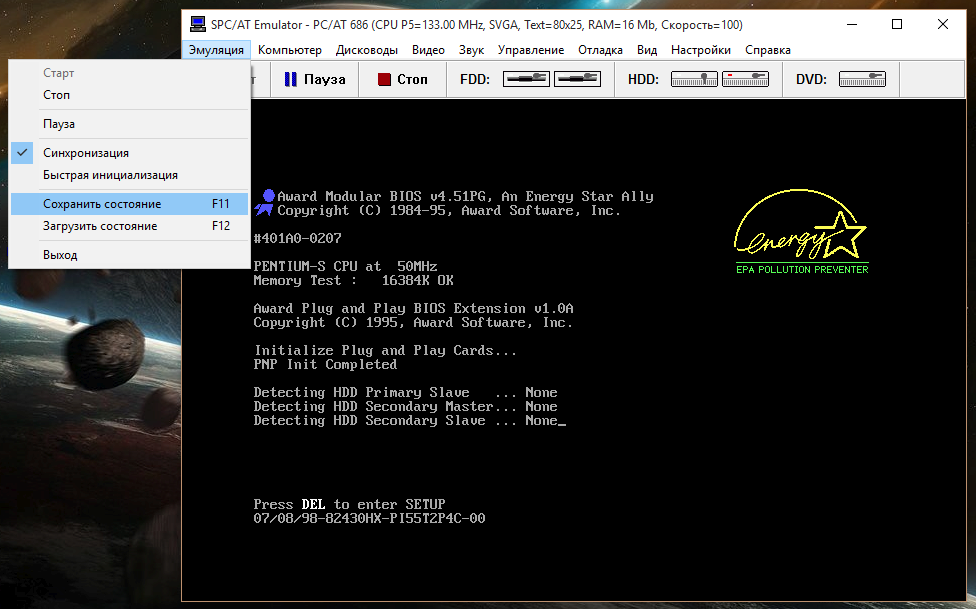This screenshot has width=976, height=609.
Task: Click the blue Award BIOS logo icon
Action: pyautogui.click(x=265, y=203)
